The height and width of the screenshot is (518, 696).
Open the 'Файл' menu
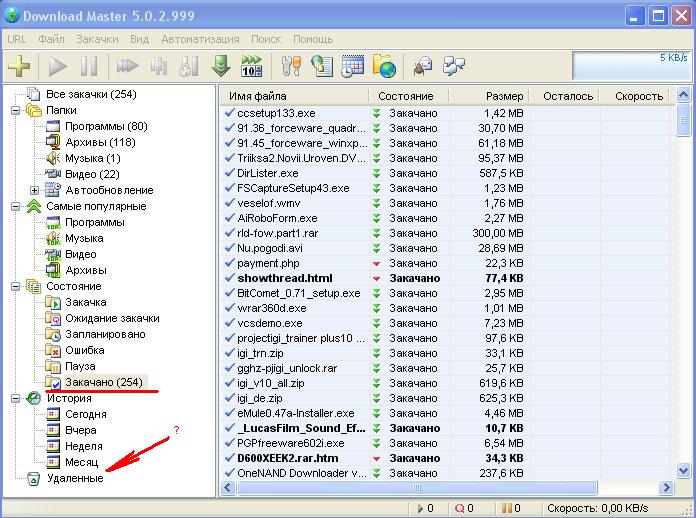tap(51, 39)
